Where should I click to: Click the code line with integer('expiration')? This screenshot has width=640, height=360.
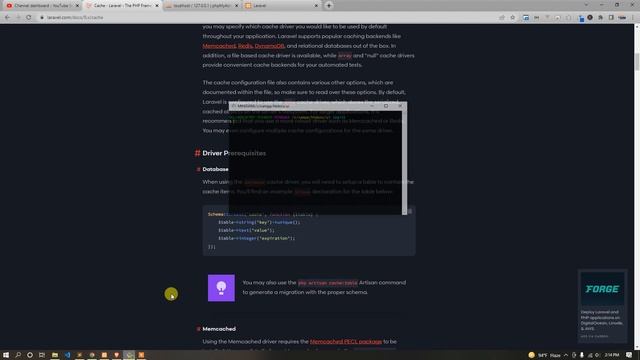[256, 238]
